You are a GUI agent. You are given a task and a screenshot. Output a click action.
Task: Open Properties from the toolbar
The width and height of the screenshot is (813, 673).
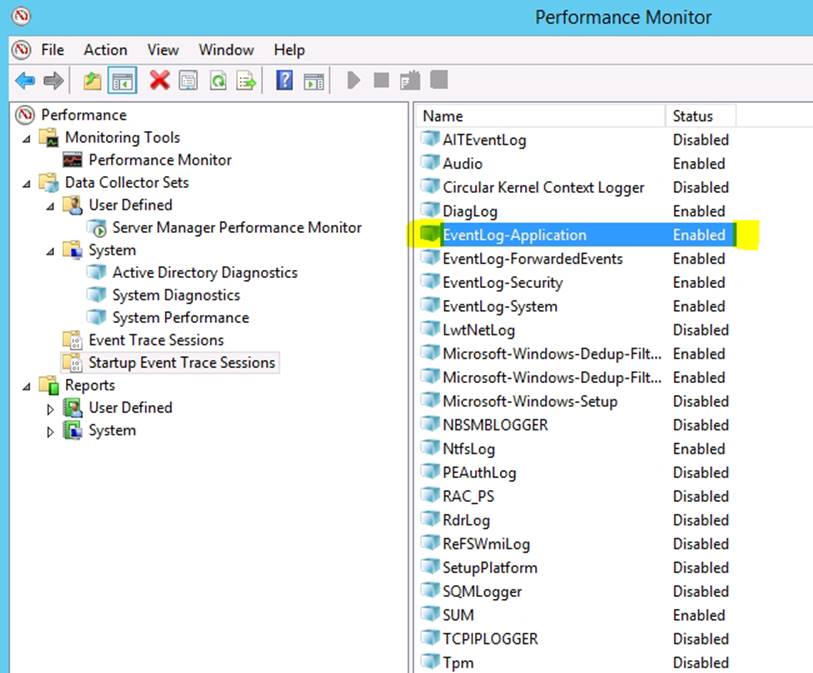188,81
